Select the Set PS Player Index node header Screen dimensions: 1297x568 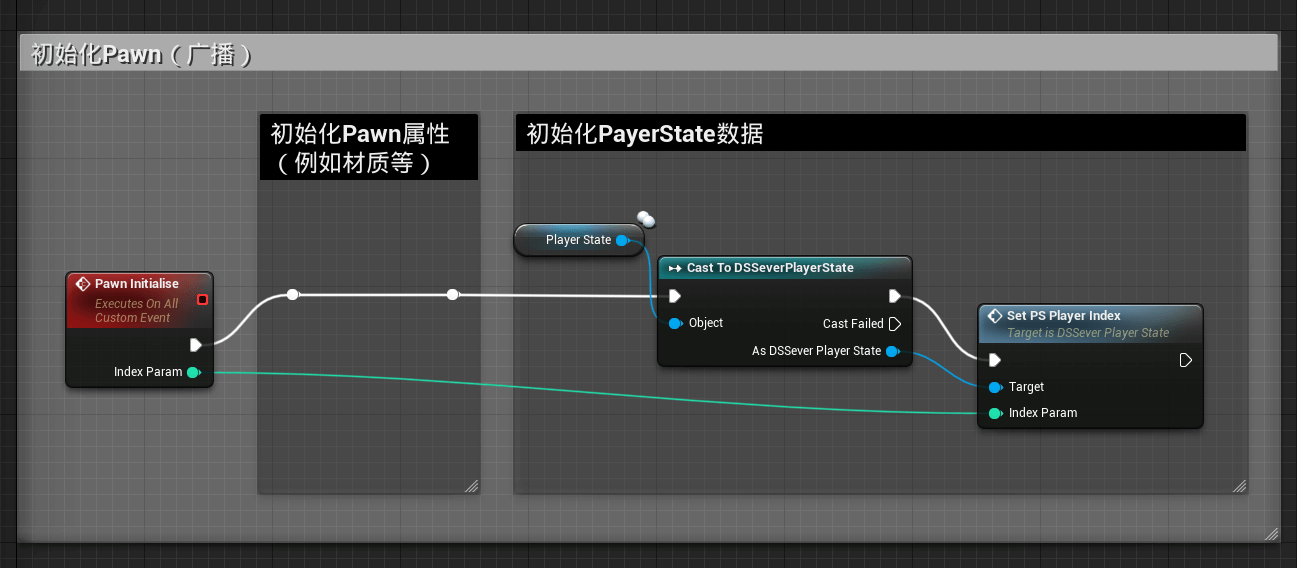pos(1090,323)
